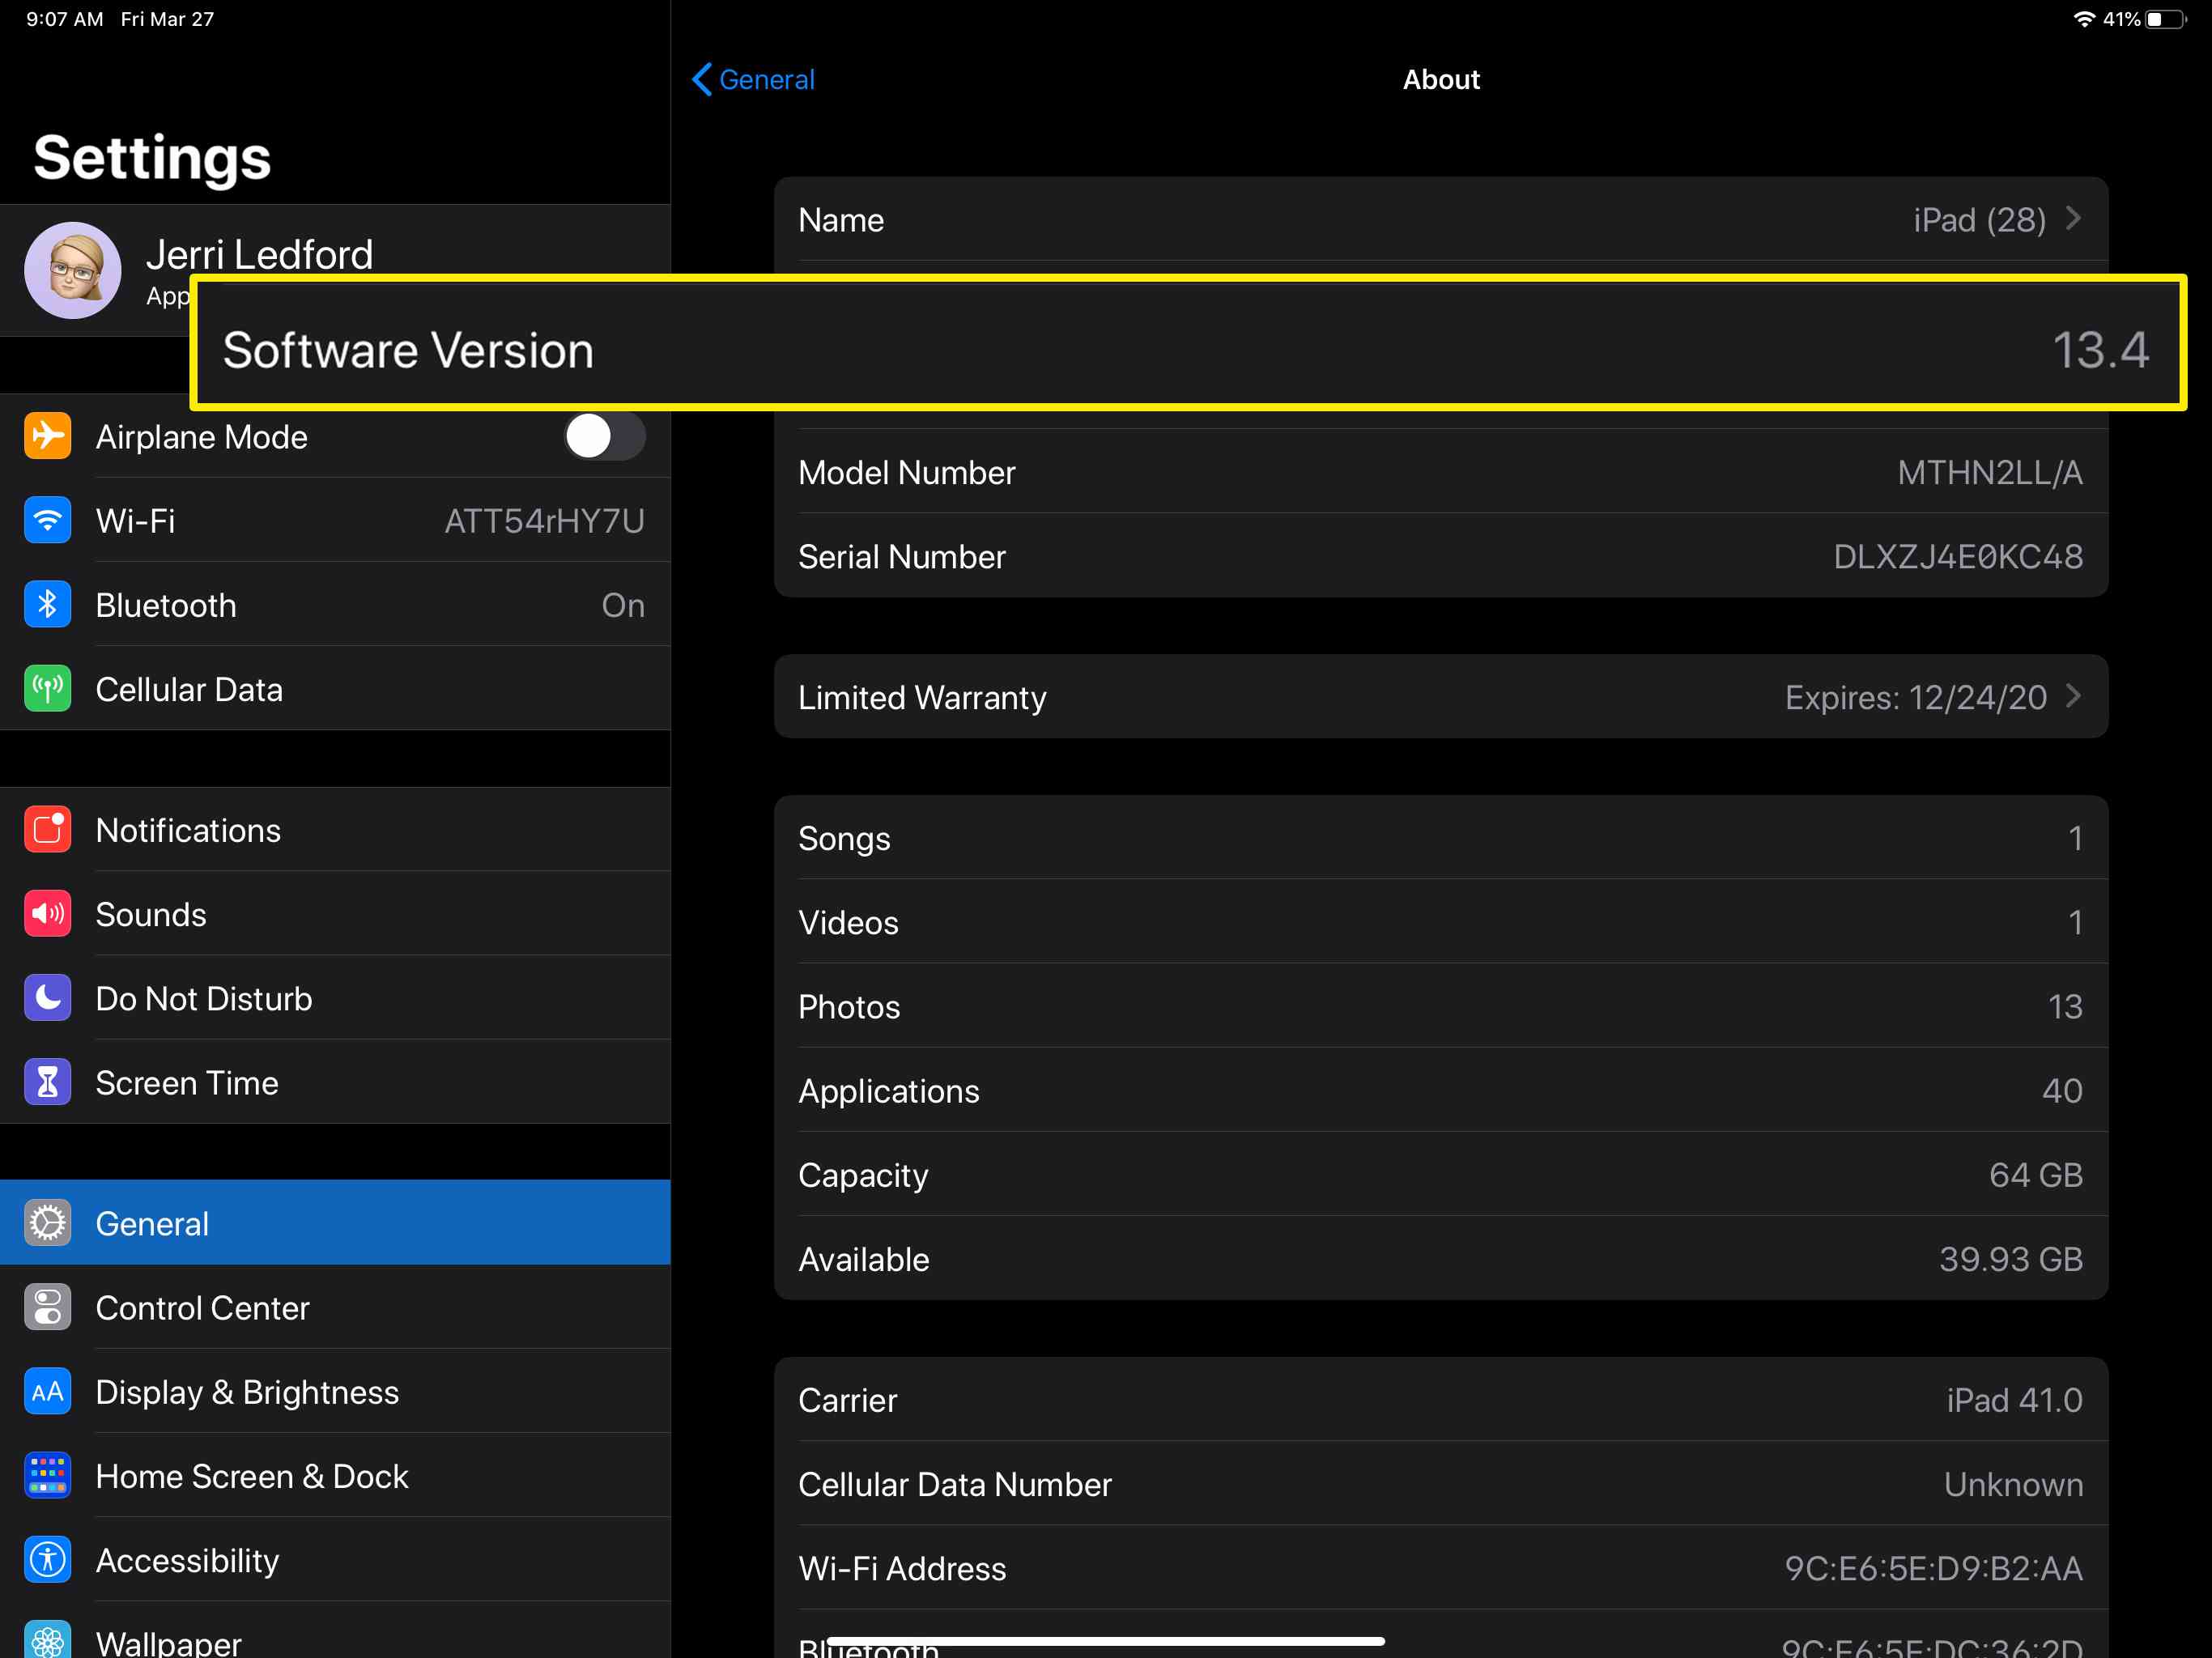Tap Jerri Ledford's profile avatar
2212x1658 pixels.
click(x=73, y=270)
